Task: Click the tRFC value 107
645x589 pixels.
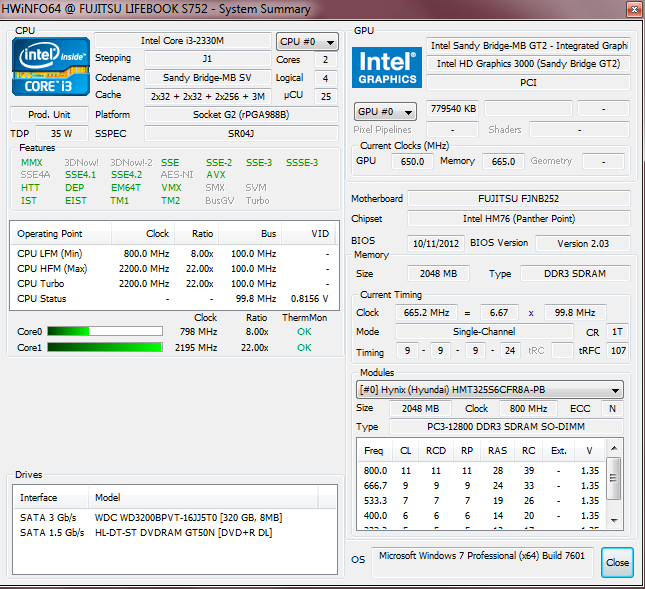Action: [618, 351]
